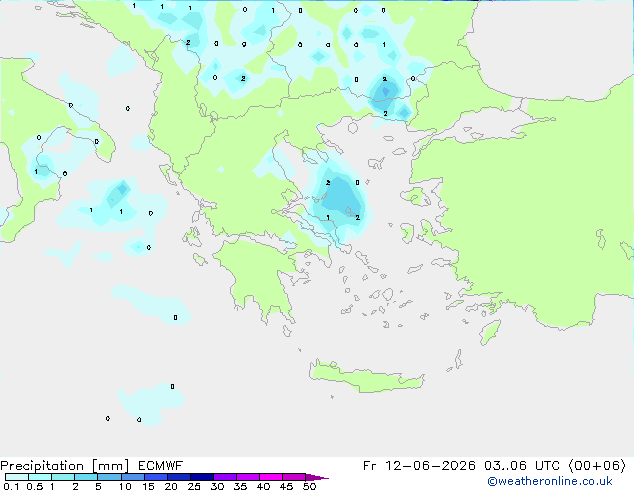Click the run offset "(00+06)" text
This screenshot has width=634, height=490.
597,466
